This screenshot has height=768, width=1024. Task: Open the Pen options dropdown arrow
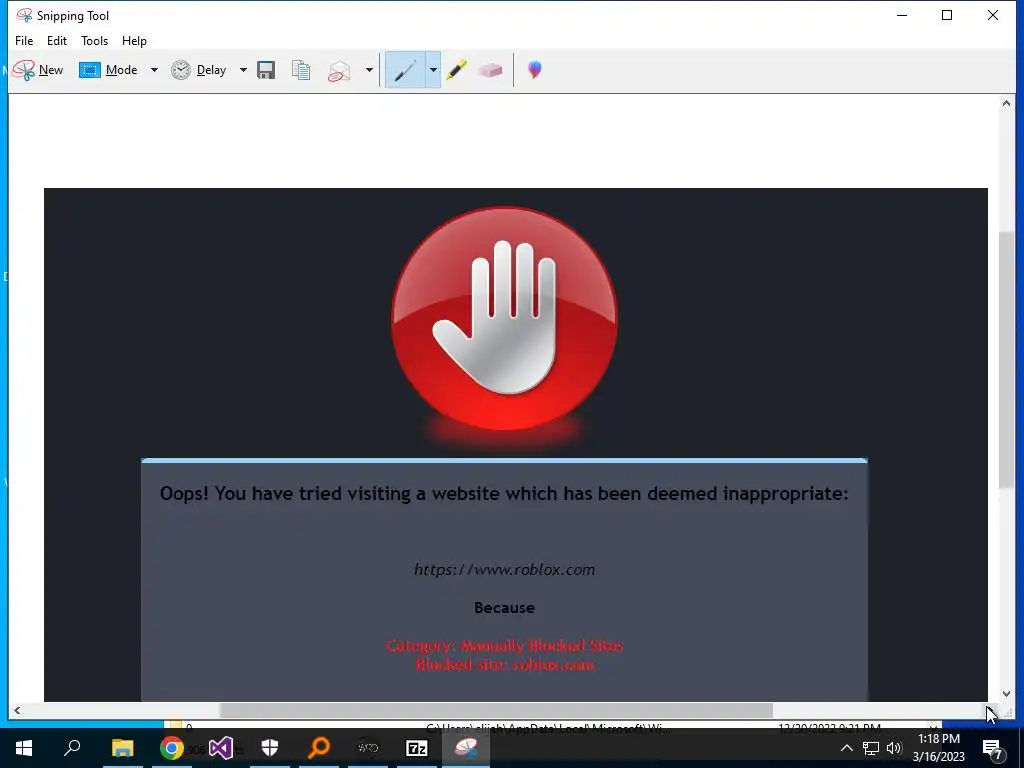pyautogui.click(x=433, y=70)
